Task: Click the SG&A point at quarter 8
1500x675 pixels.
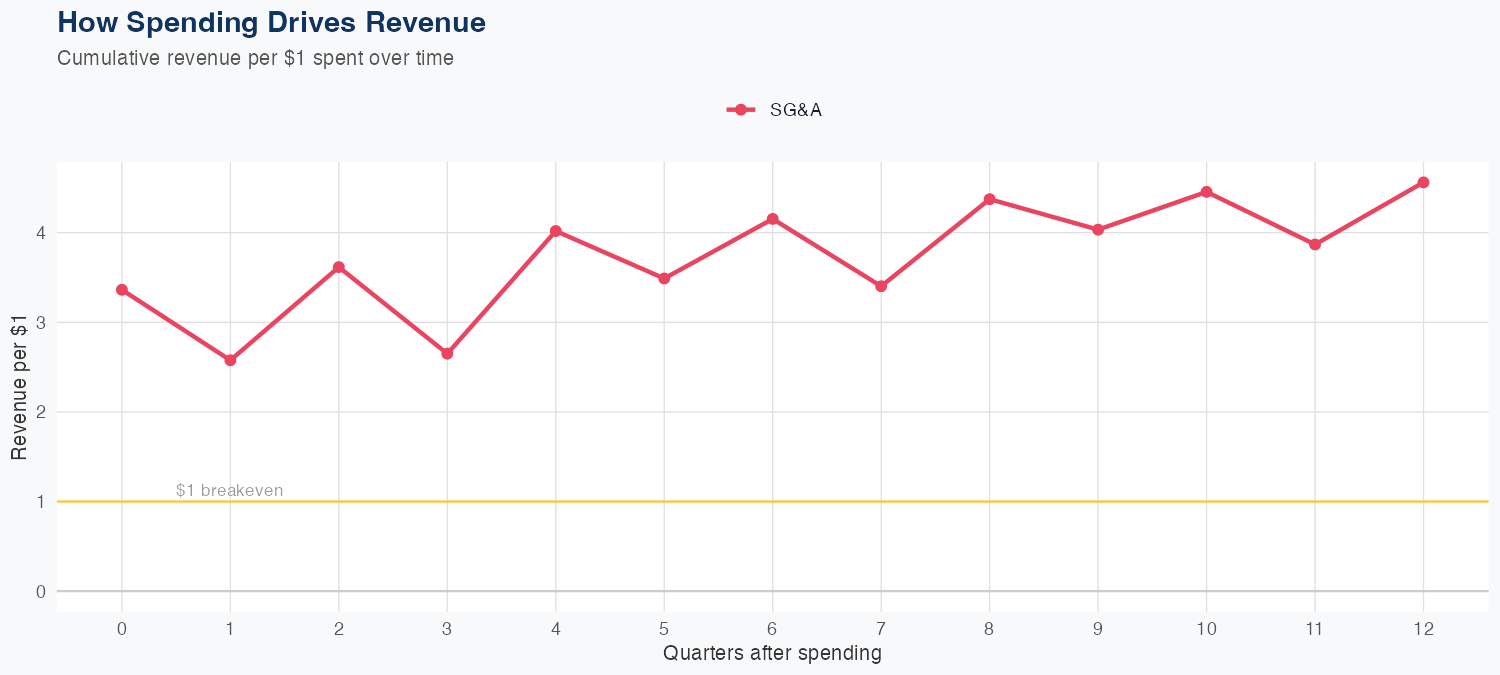Action: (x=990, y=199)
